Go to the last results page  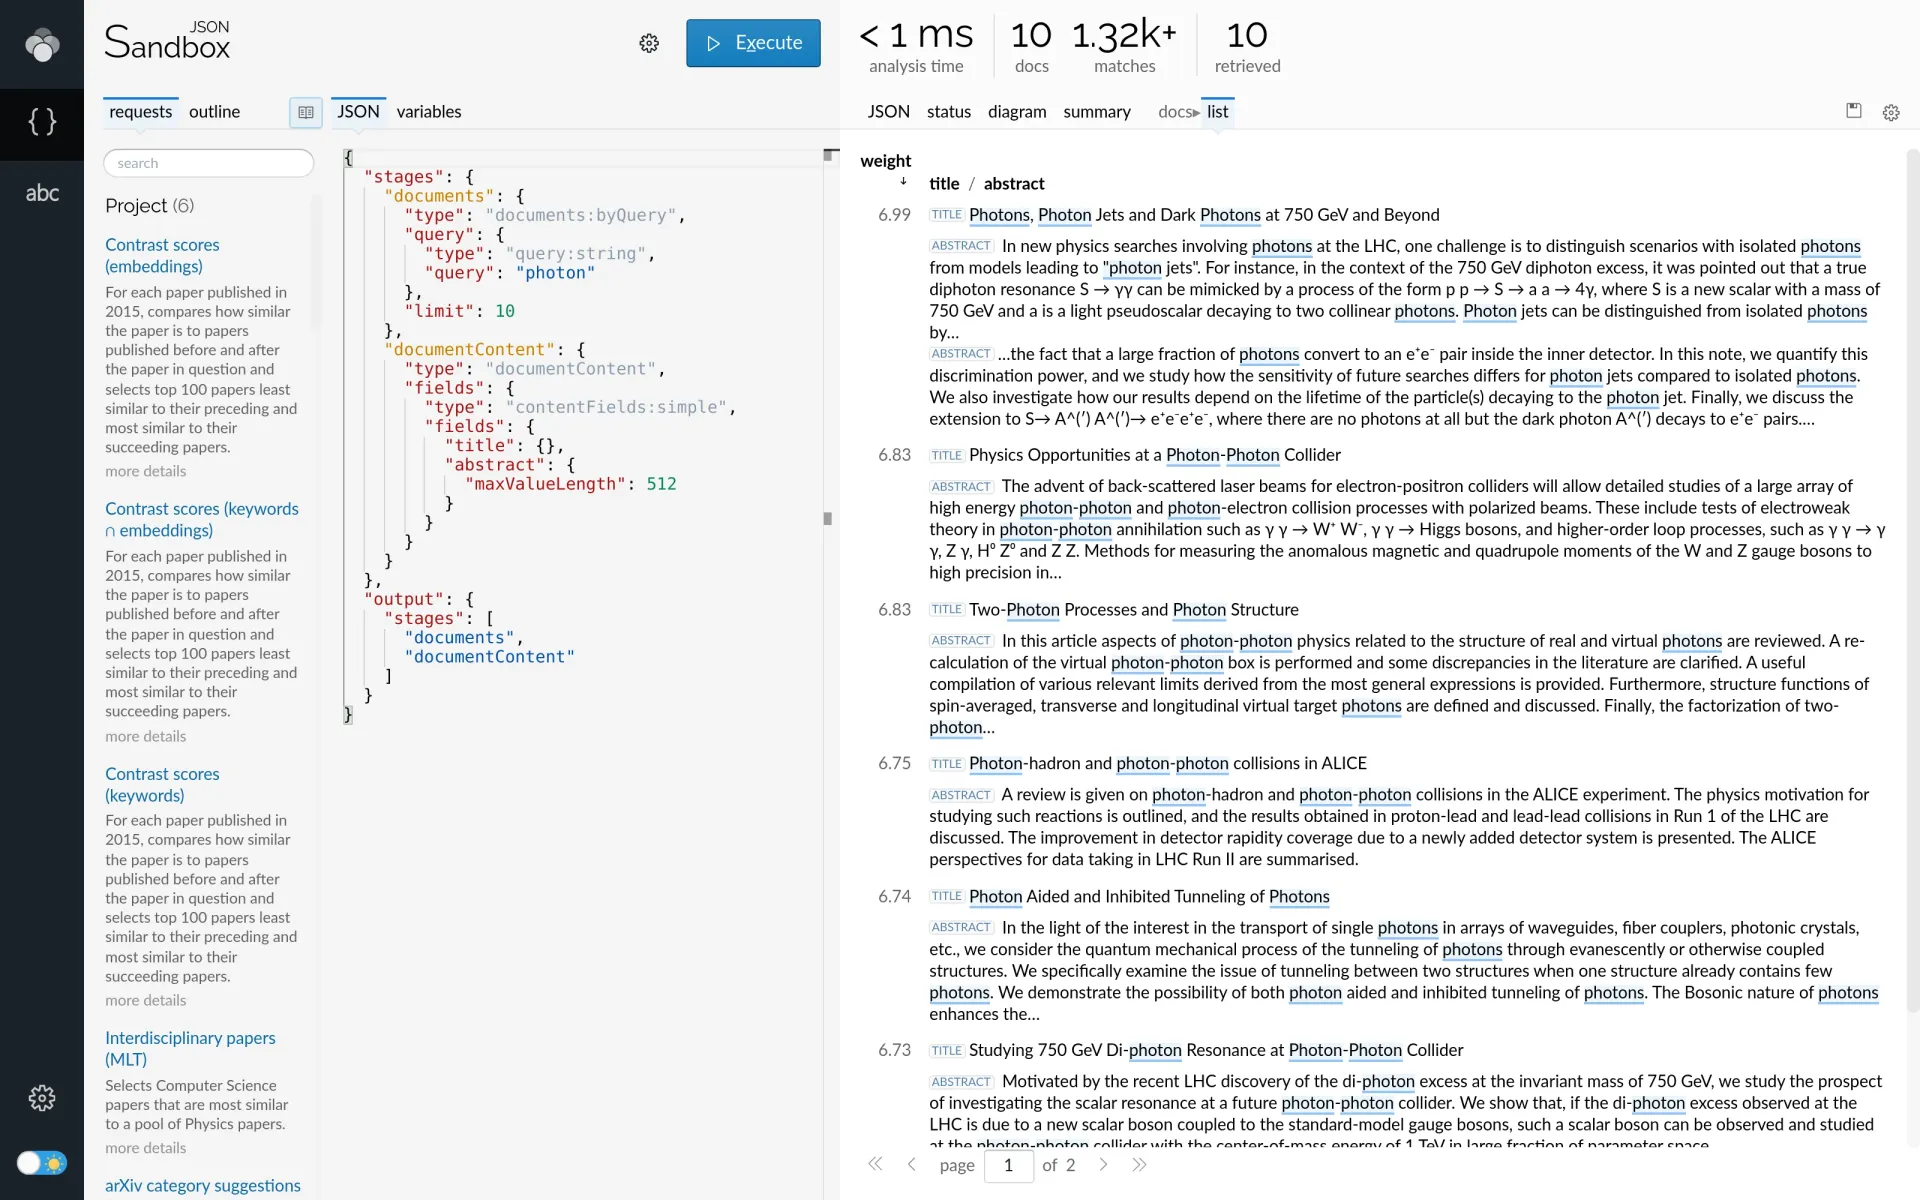[1139, 1164]
